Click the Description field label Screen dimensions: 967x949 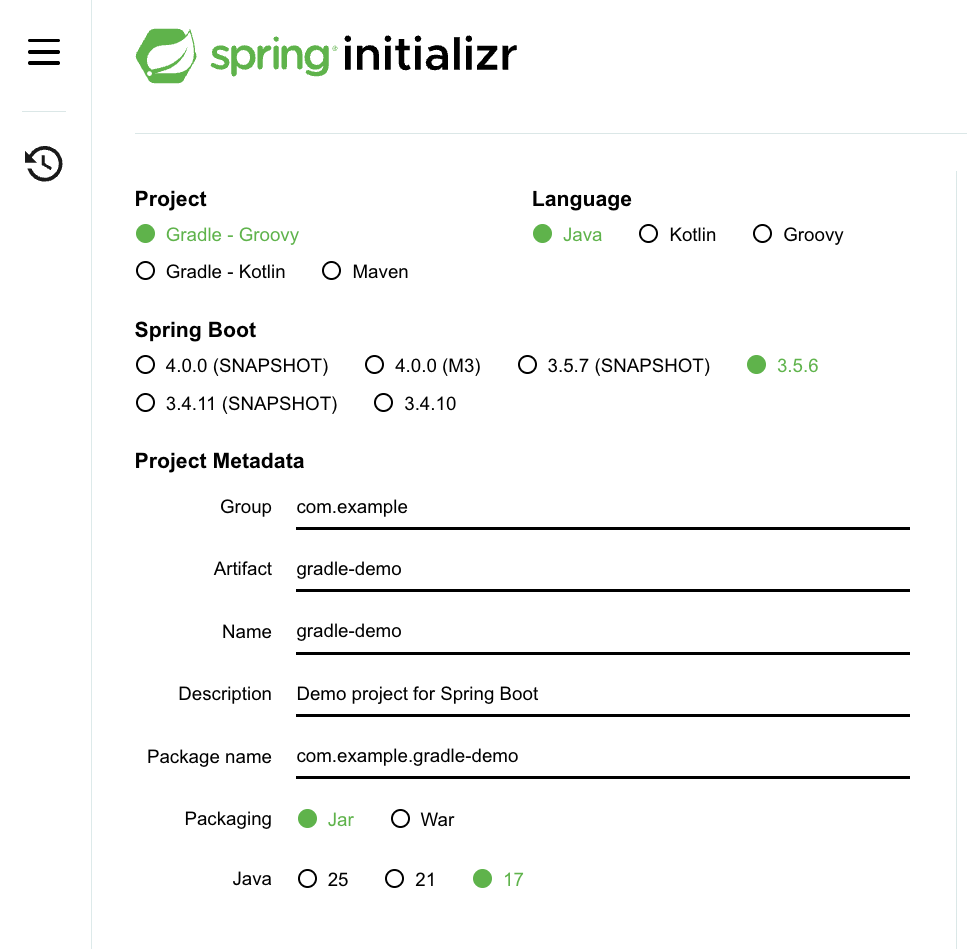[x=224, y=694]
